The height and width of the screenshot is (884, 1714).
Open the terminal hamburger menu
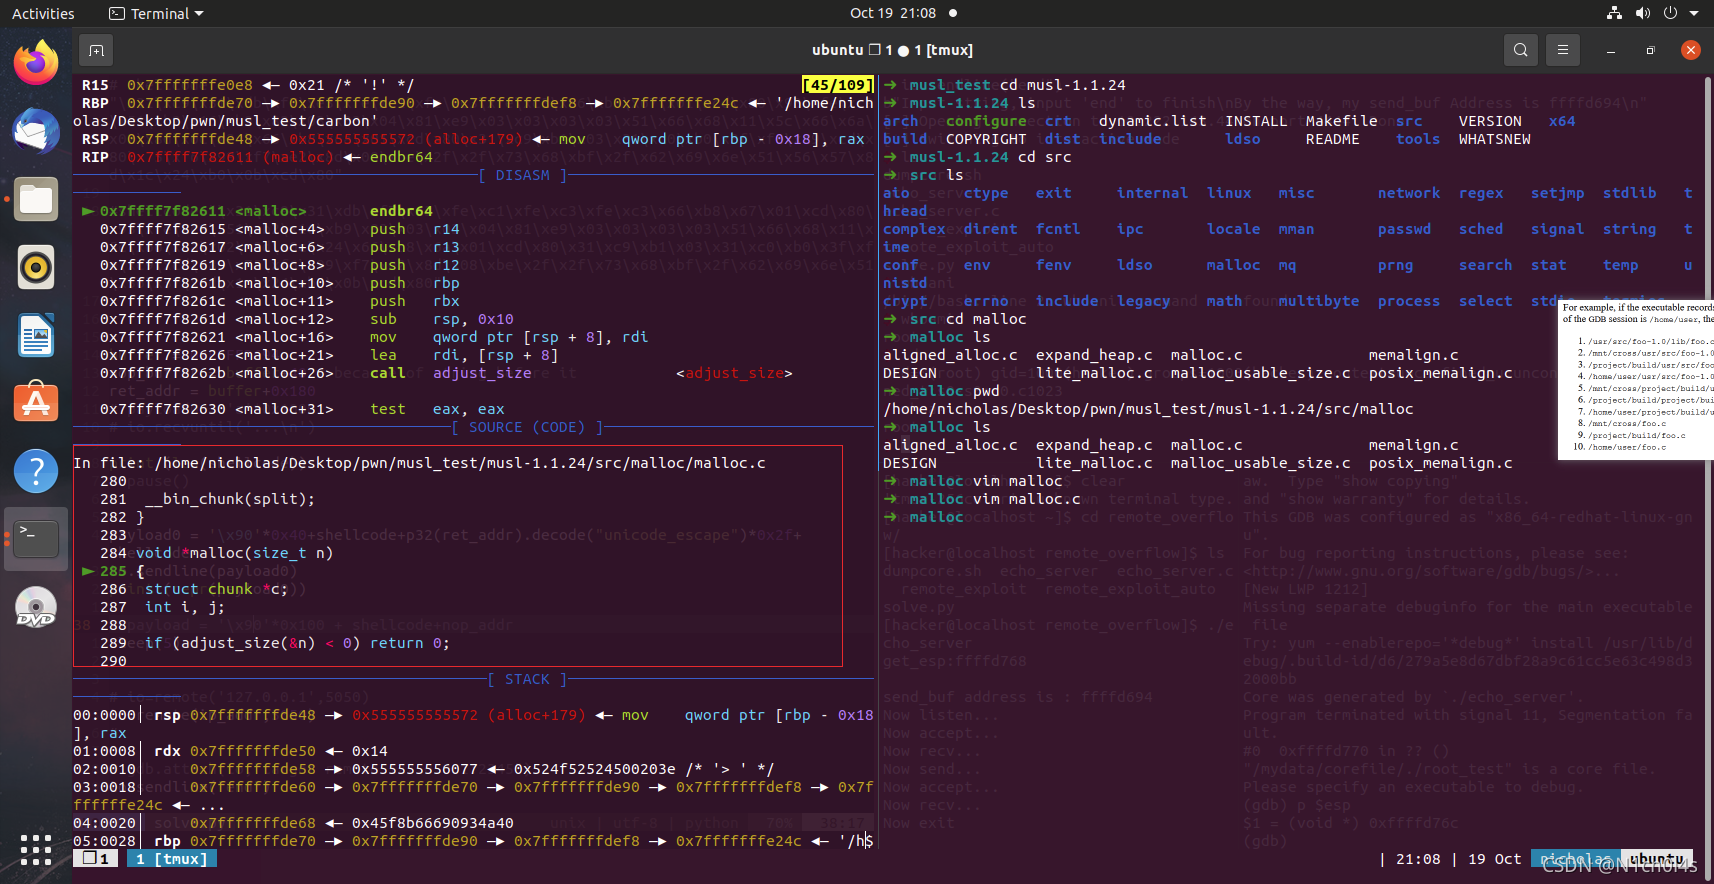(1563, 50)
